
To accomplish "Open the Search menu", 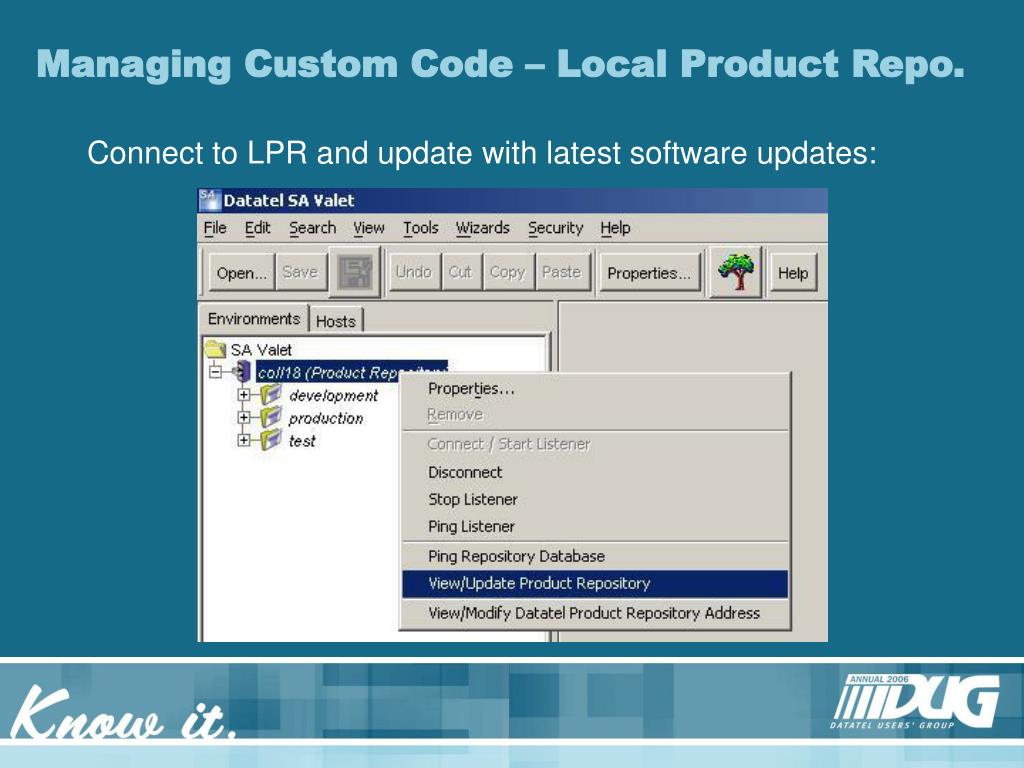I will [x=312, y=228].
